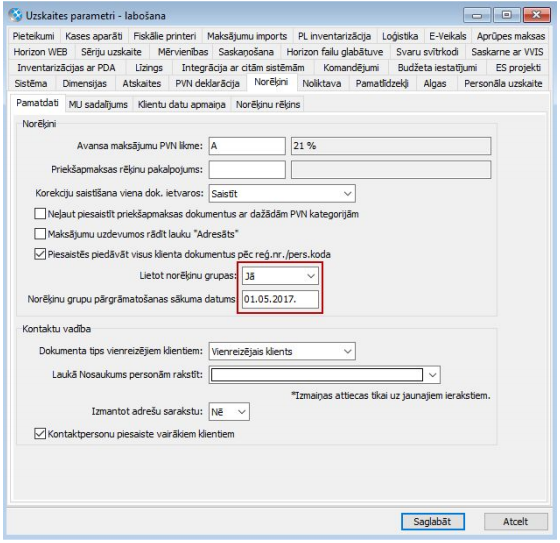This screenshot has width=560, height=543.
Task: Select the Horizon WEB tab
Action: click(x=40, y=52)
